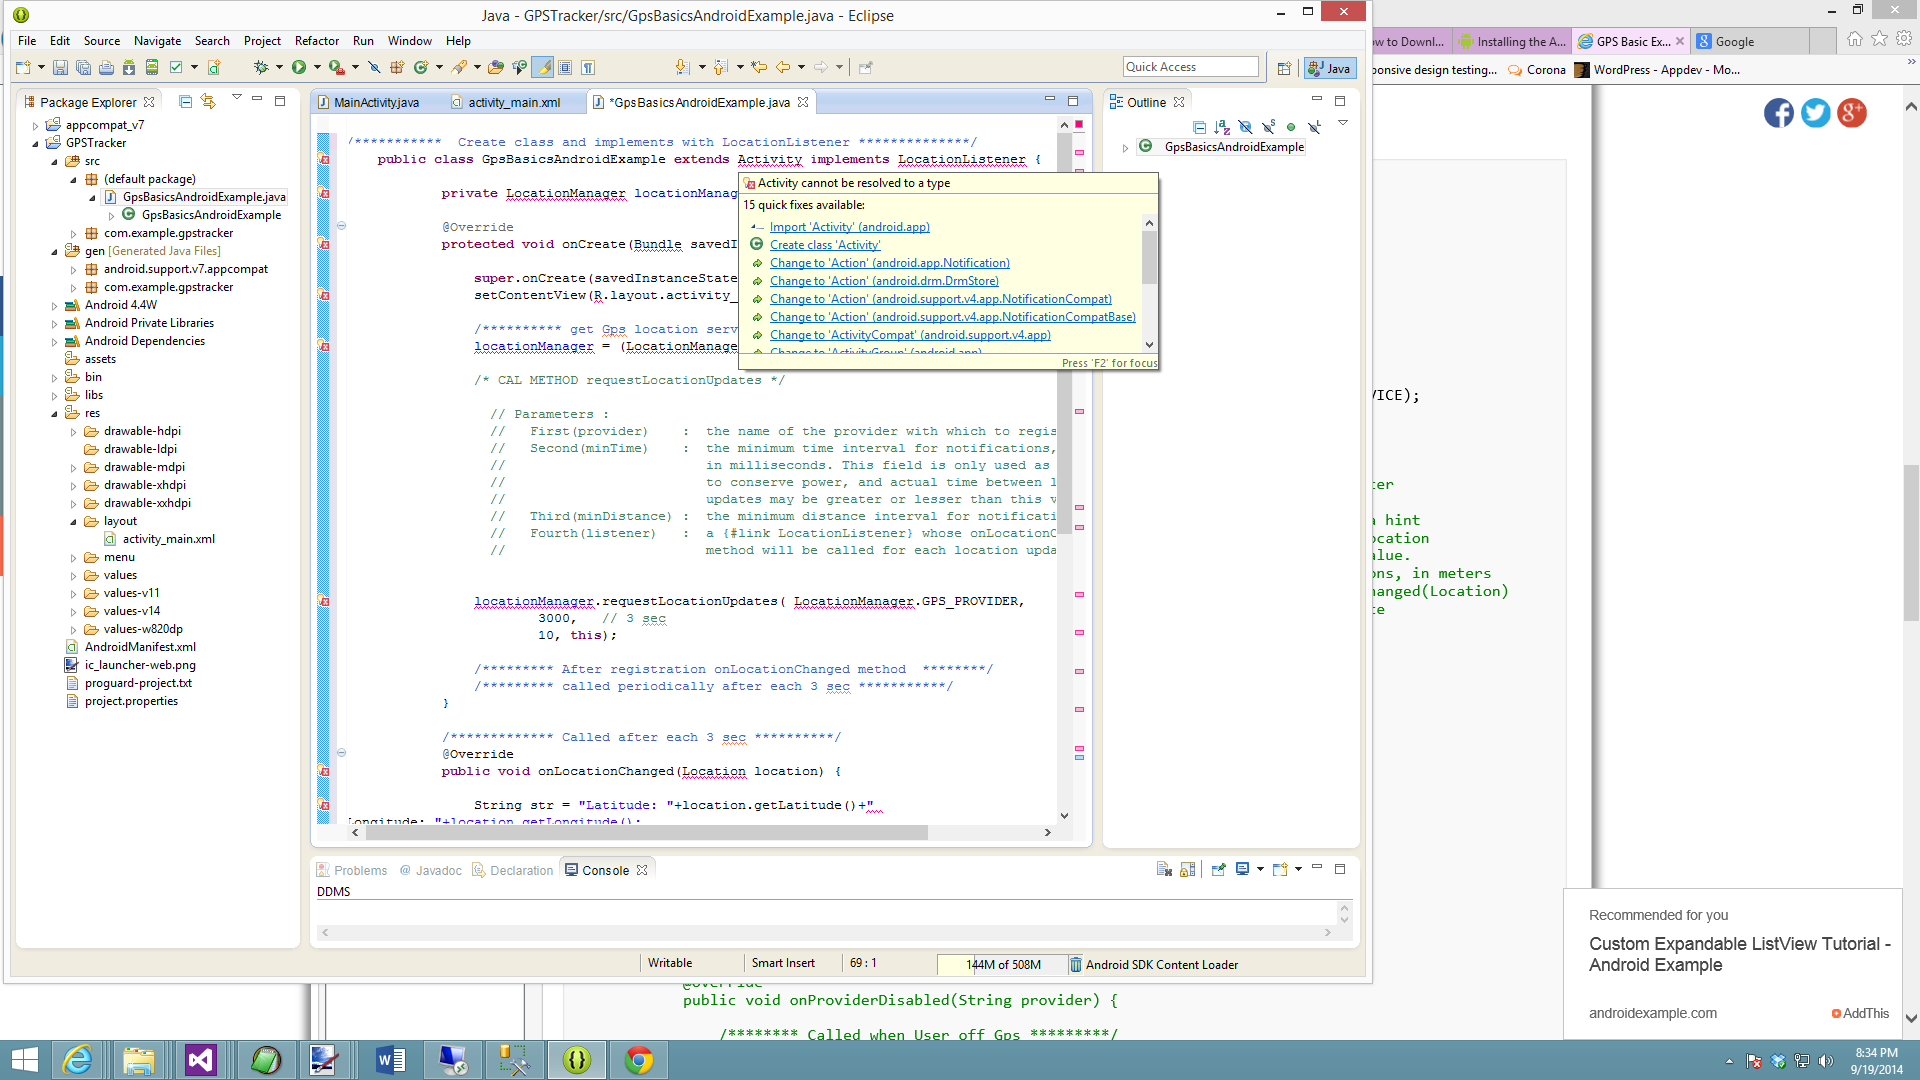1920x1080 pixels.
Task: Switch to the Problems tab
Action: coord(352,870)
